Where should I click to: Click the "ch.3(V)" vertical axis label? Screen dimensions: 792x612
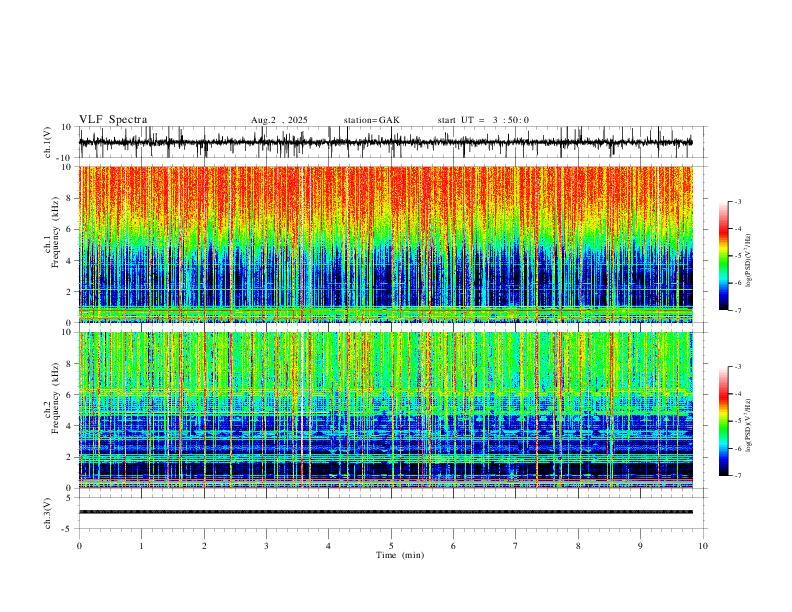pyautogui.click(x=48, y=513)
